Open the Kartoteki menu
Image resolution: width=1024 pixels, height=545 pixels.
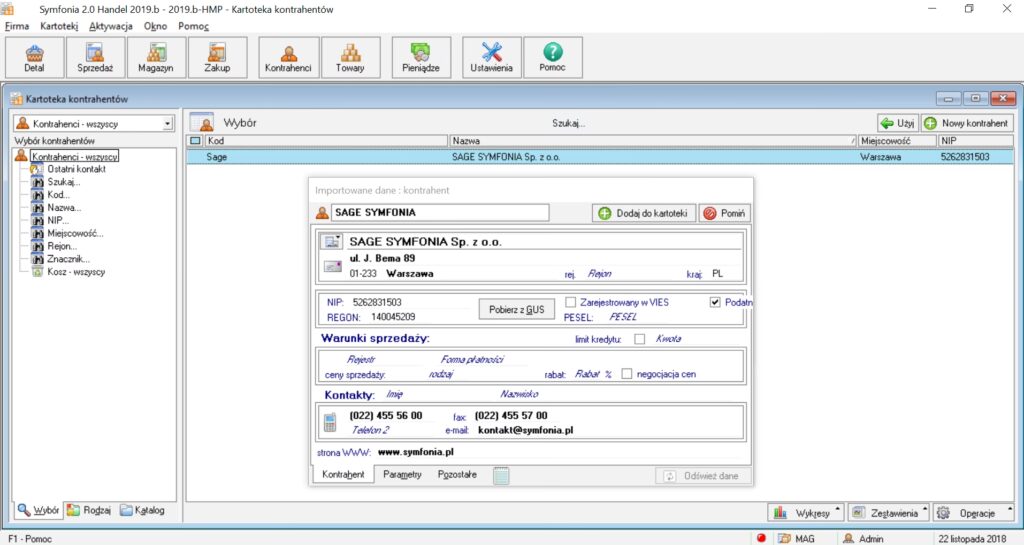coord(59,25)
